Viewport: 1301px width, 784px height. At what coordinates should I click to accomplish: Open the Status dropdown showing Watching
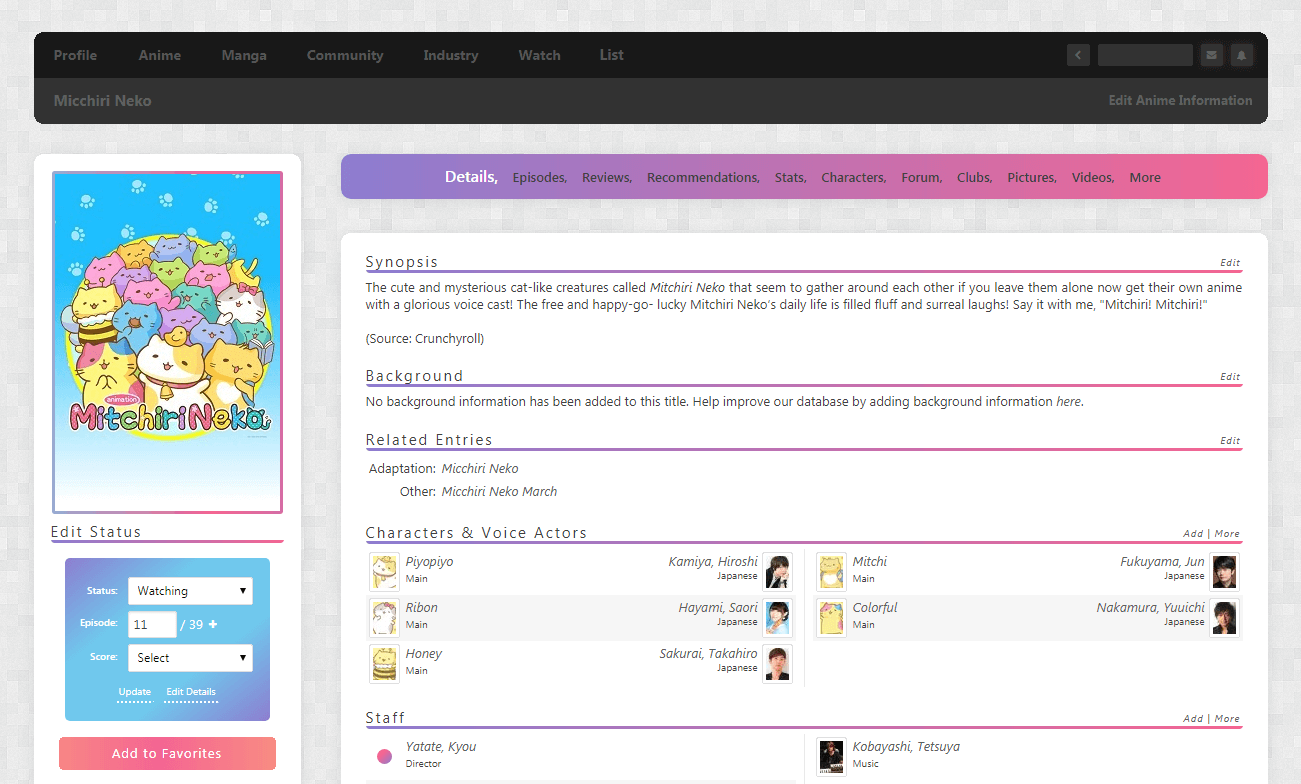click(190, 590)
